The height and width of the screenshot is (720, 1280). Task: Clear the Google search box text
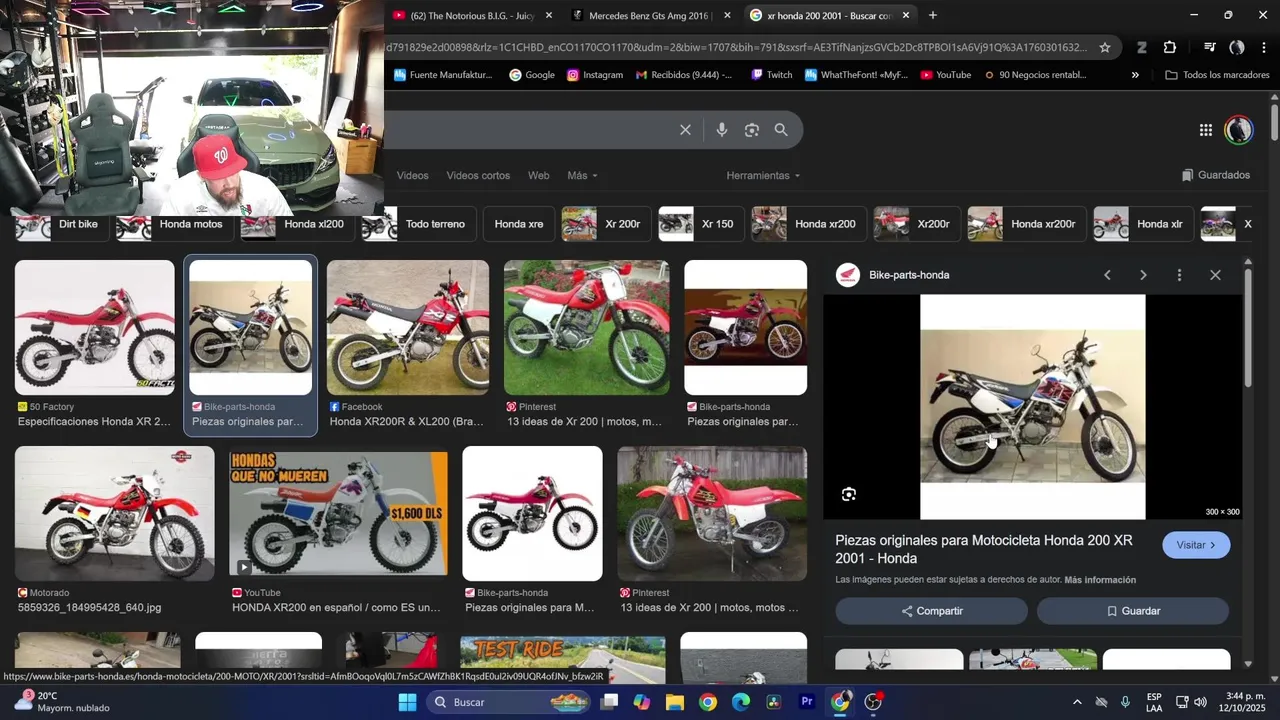pos(685,130)
